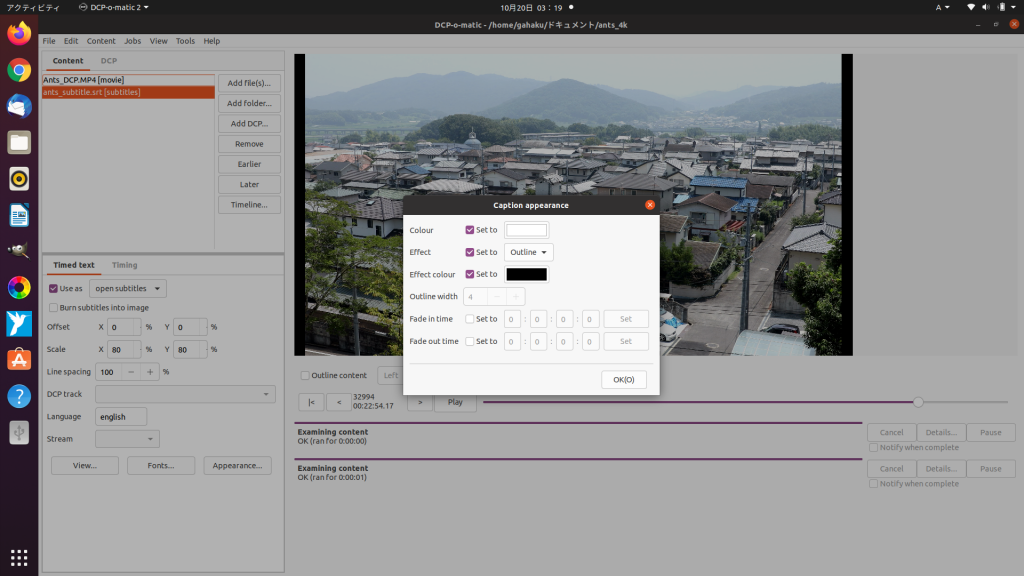The height and width of the screenshot is (576, 1024).
Task: Open Firefox from the dock
Action: pyautogui.click(x=19, y=33)
